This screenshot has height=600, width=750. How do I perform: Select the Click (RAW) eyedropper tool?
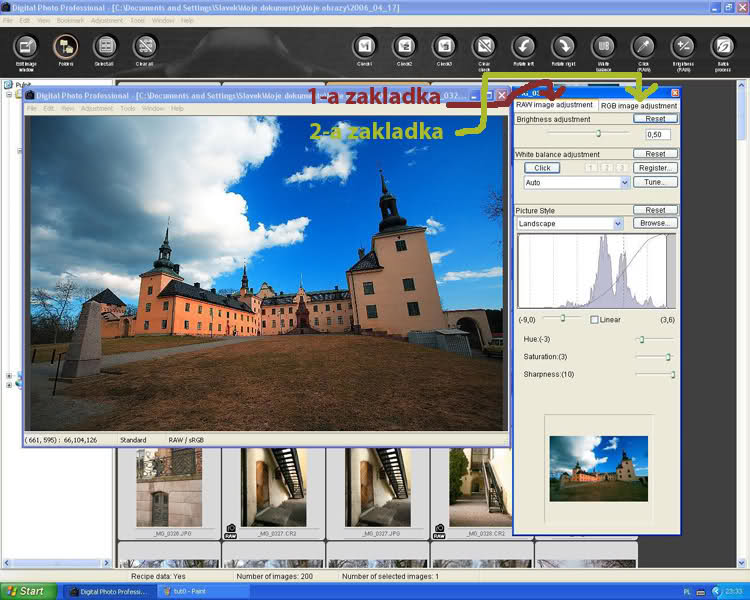pos(643,47)
